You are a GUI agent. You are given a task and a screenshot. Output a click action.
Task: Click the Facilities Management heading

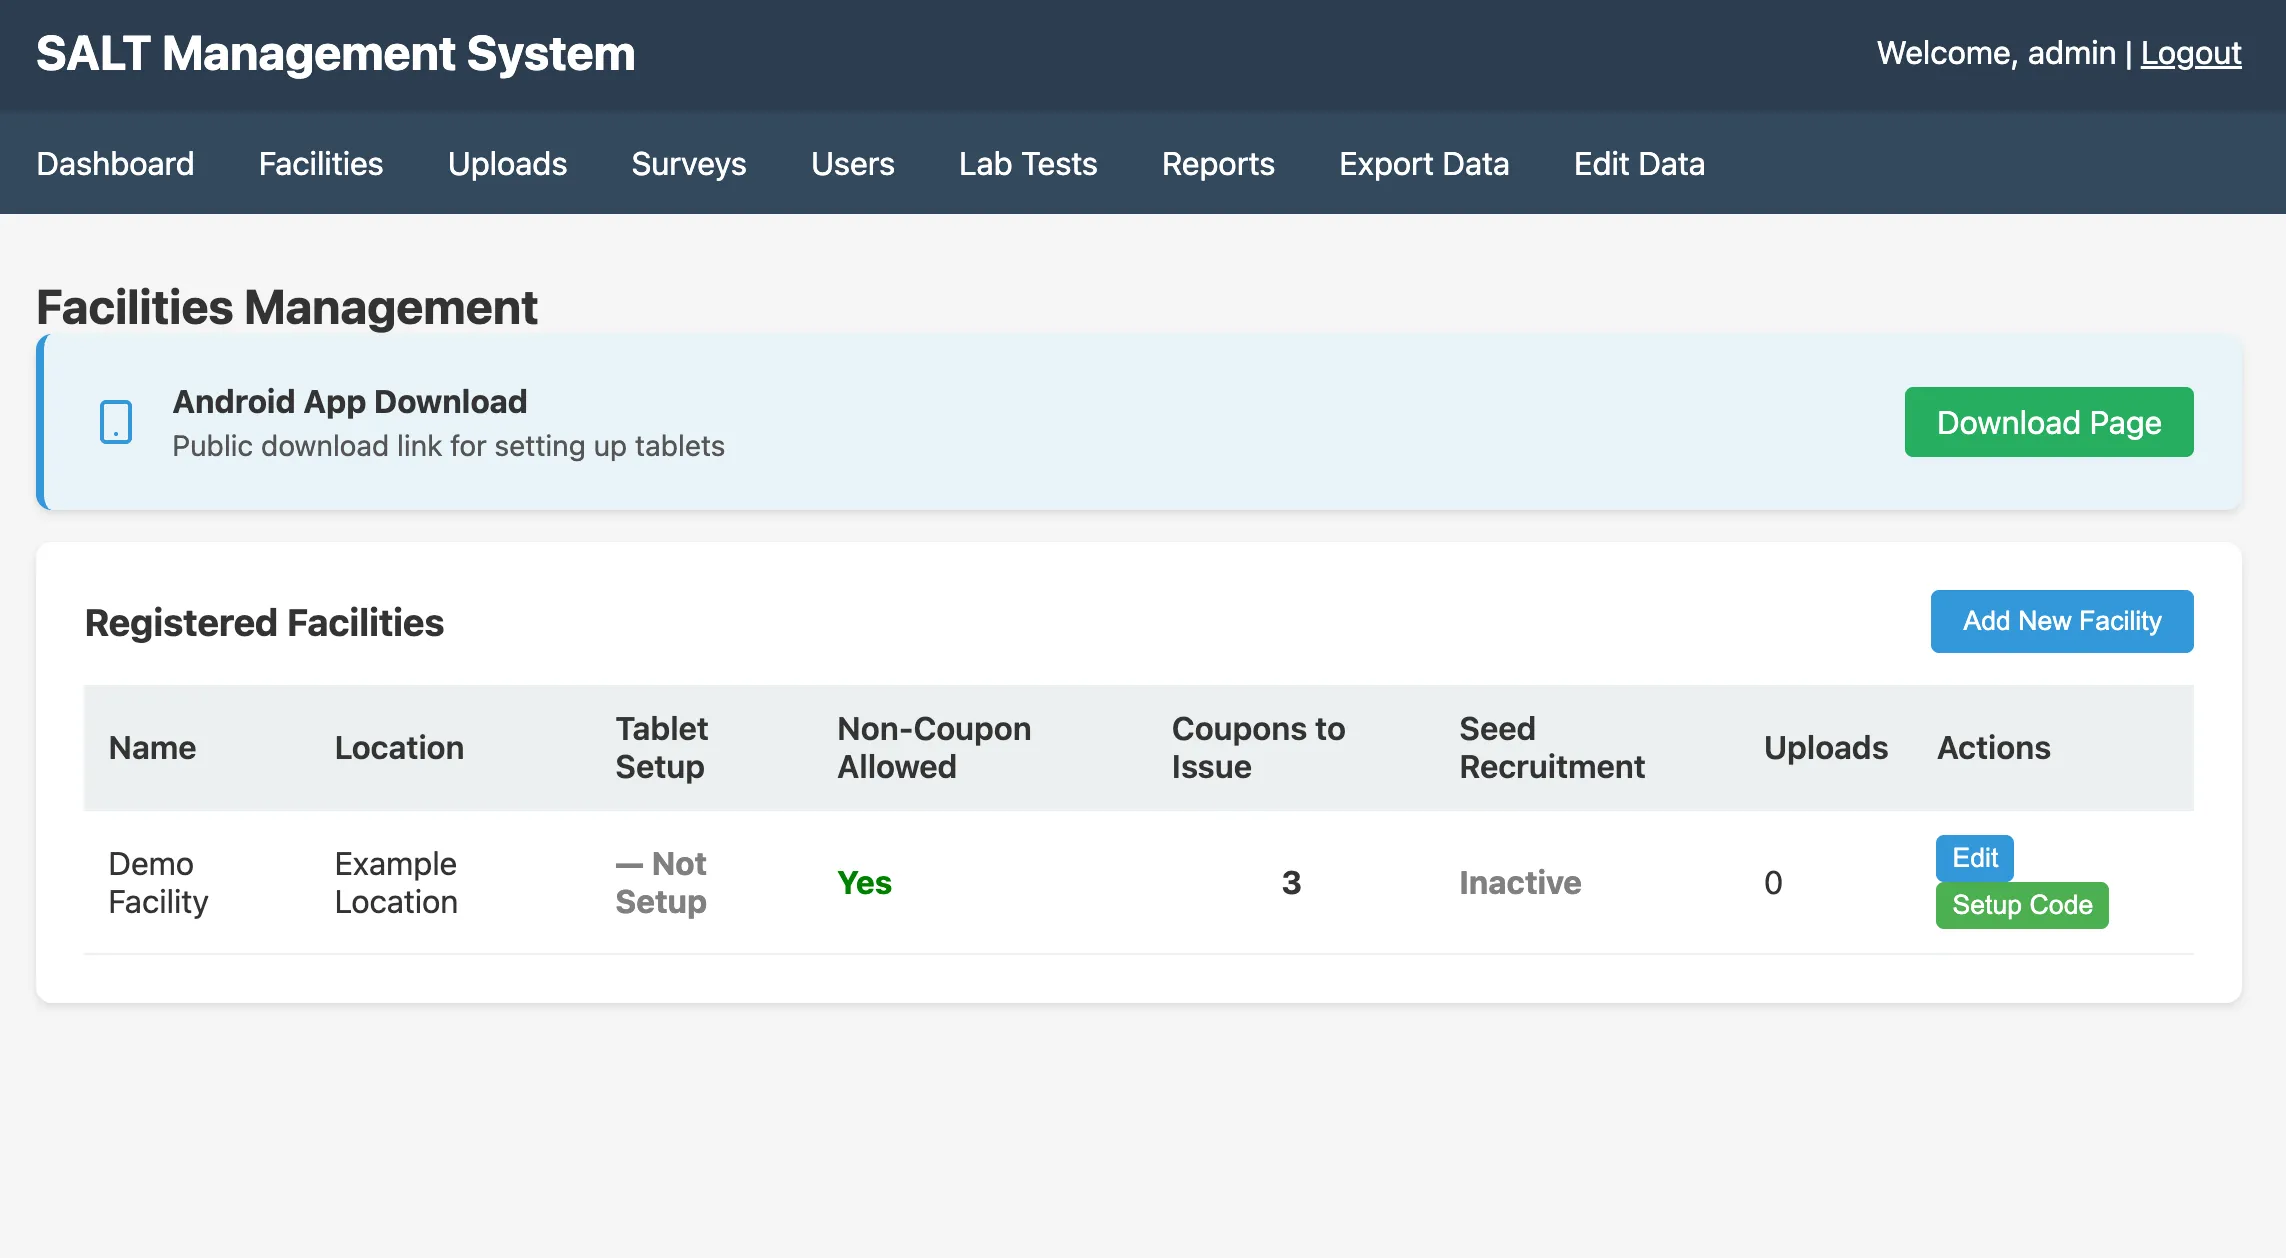pyautogui.click(x=287, y=307)
